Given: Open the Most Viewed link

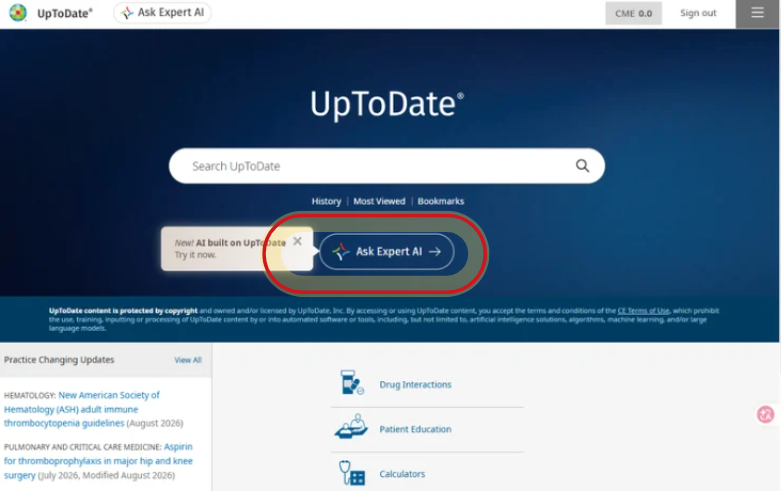Looking at the screenshot, I should (x=379, y=201).
